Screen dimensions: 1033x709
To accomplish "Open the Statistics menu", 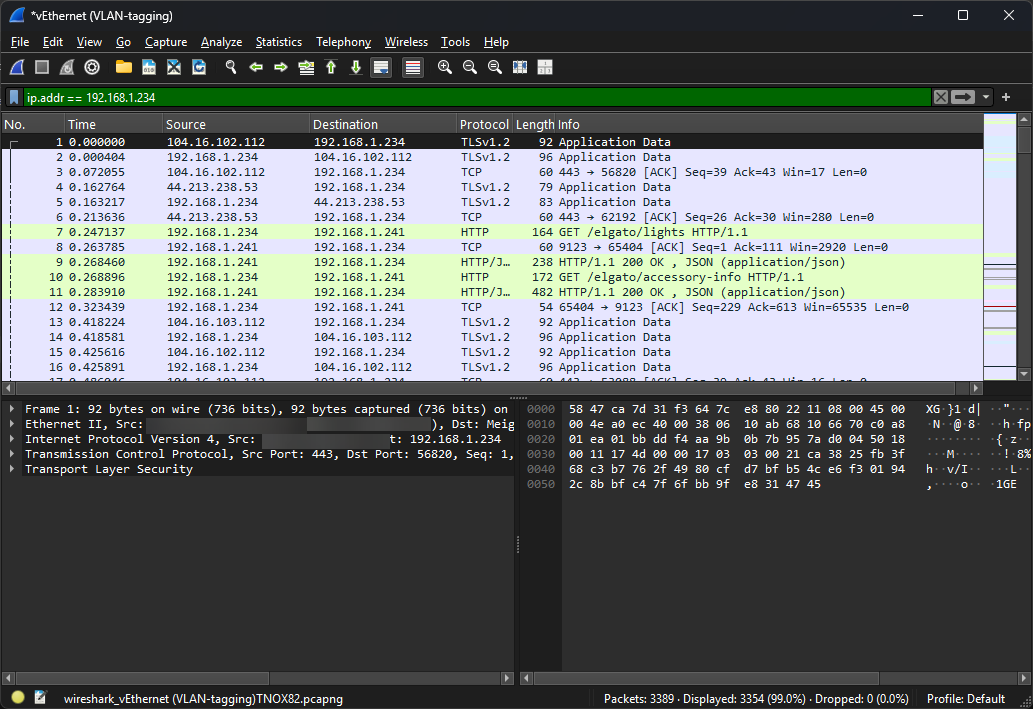I will pyautogui.click(x=278, y=42).
